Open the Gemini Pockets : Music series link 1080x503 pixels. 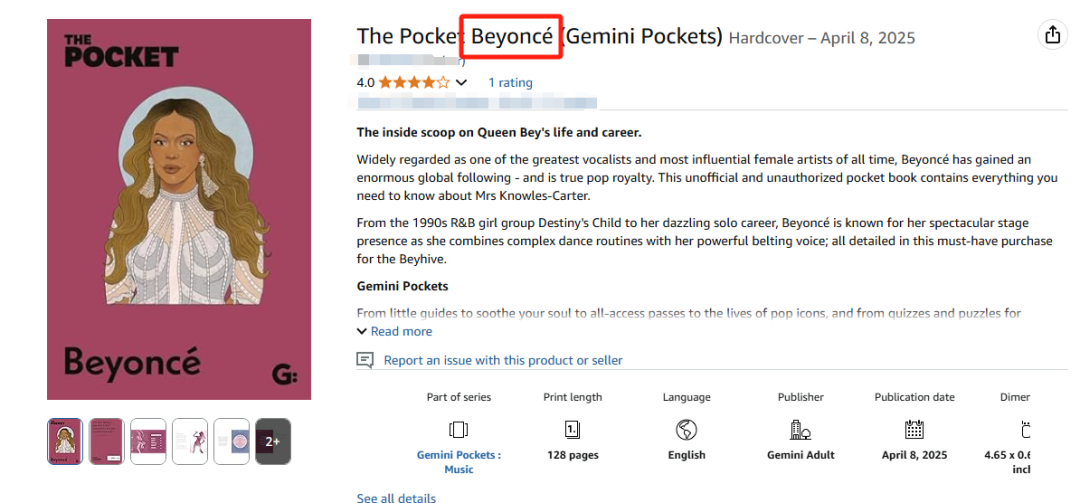tap(459, 462)
